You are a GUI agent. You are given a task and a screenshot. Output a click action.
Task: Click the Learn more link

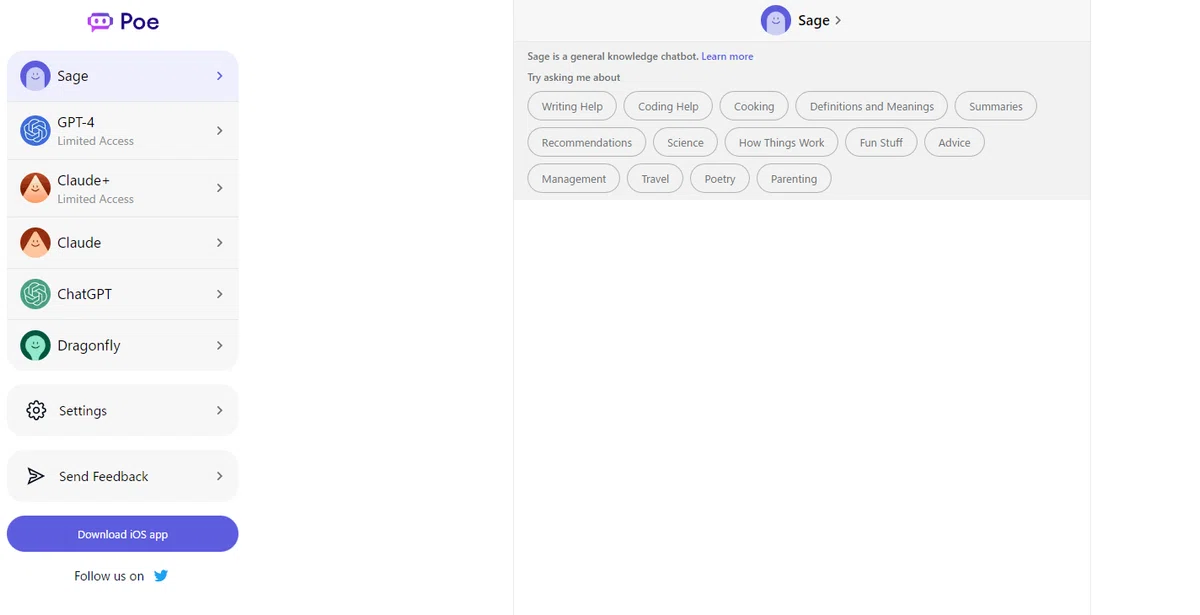point(727,56)
